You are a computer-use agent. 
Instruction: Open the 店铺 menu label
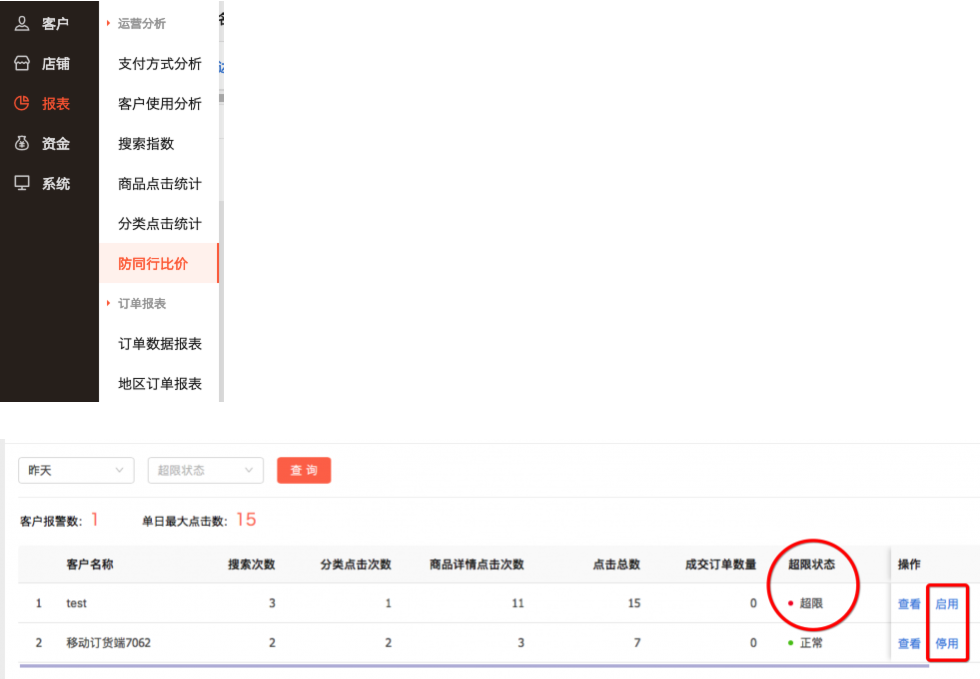[56, 64]
